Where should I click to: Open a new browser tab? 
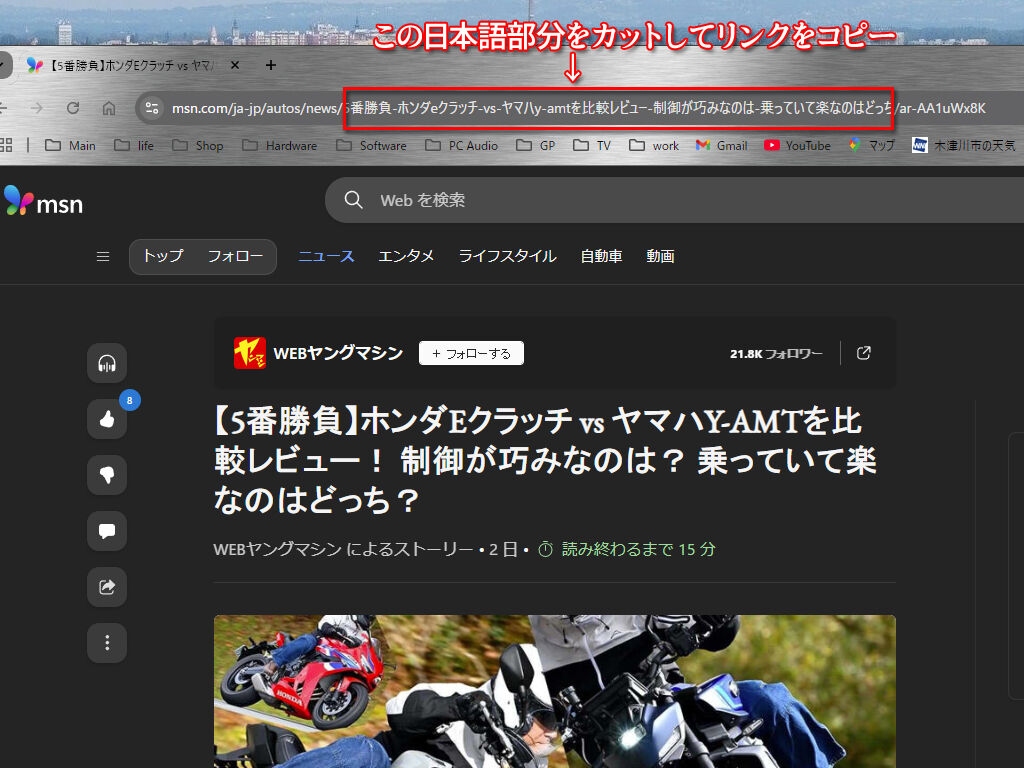tap(270, 65)
